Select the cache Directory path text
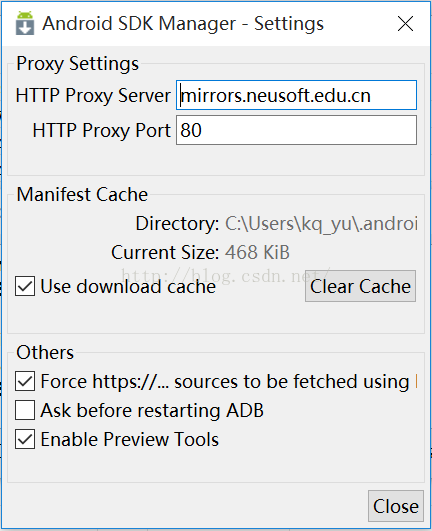Screen dimensions: 432x531 pyautogui.click(x=321, y=224)
